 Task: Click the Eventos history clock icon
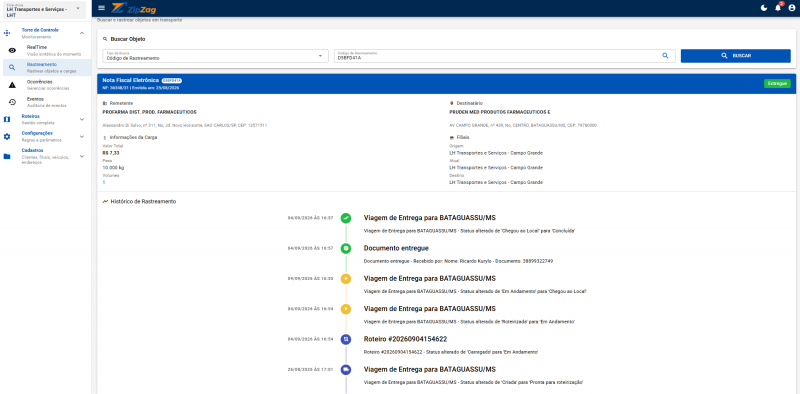(12, 102)
